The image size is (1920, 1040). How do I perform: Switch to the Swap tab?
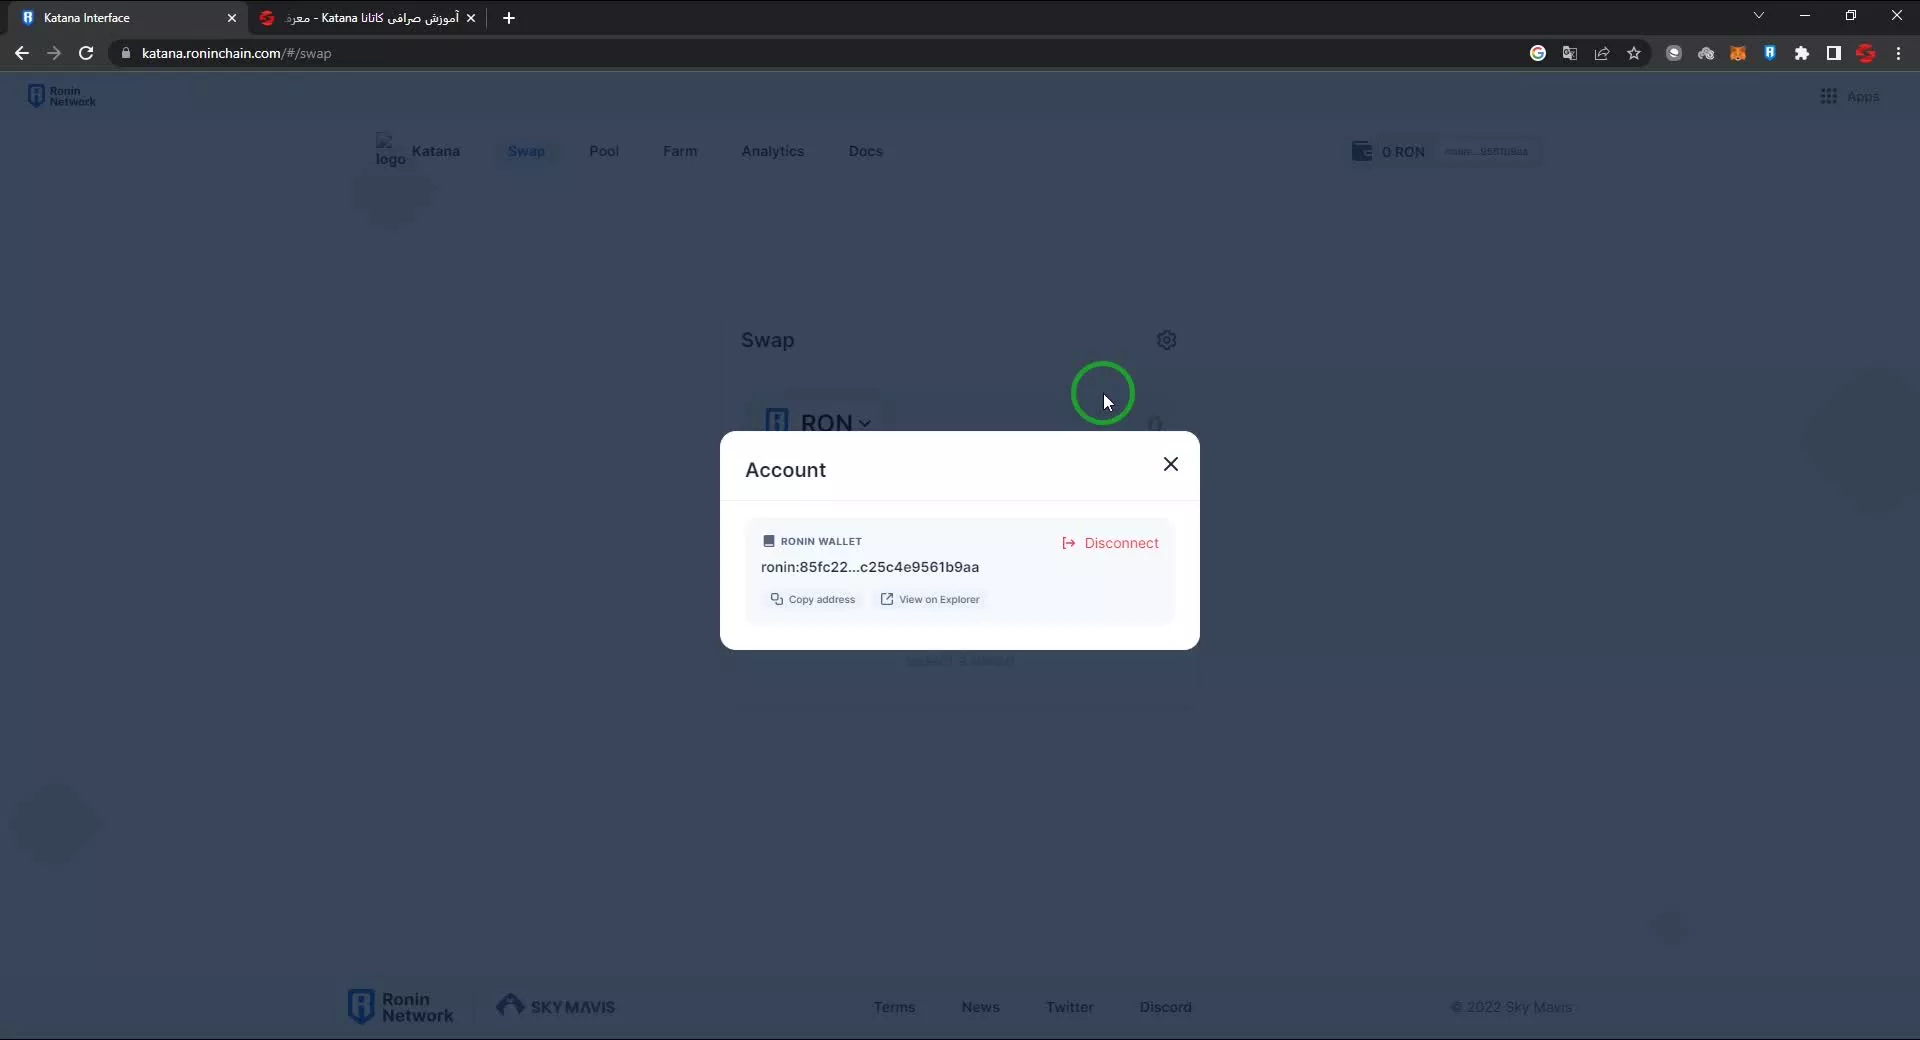(526, 151)
